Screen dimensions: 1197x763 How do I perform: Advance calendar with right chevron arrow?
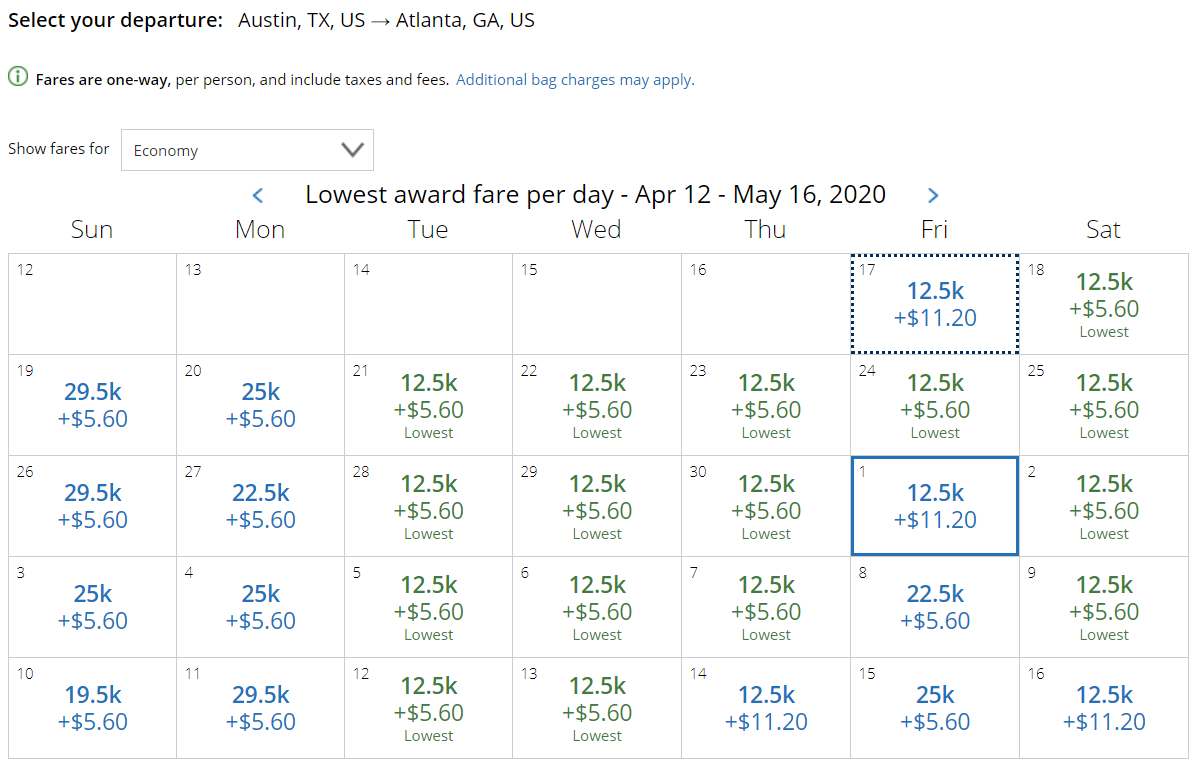[933, 196]
